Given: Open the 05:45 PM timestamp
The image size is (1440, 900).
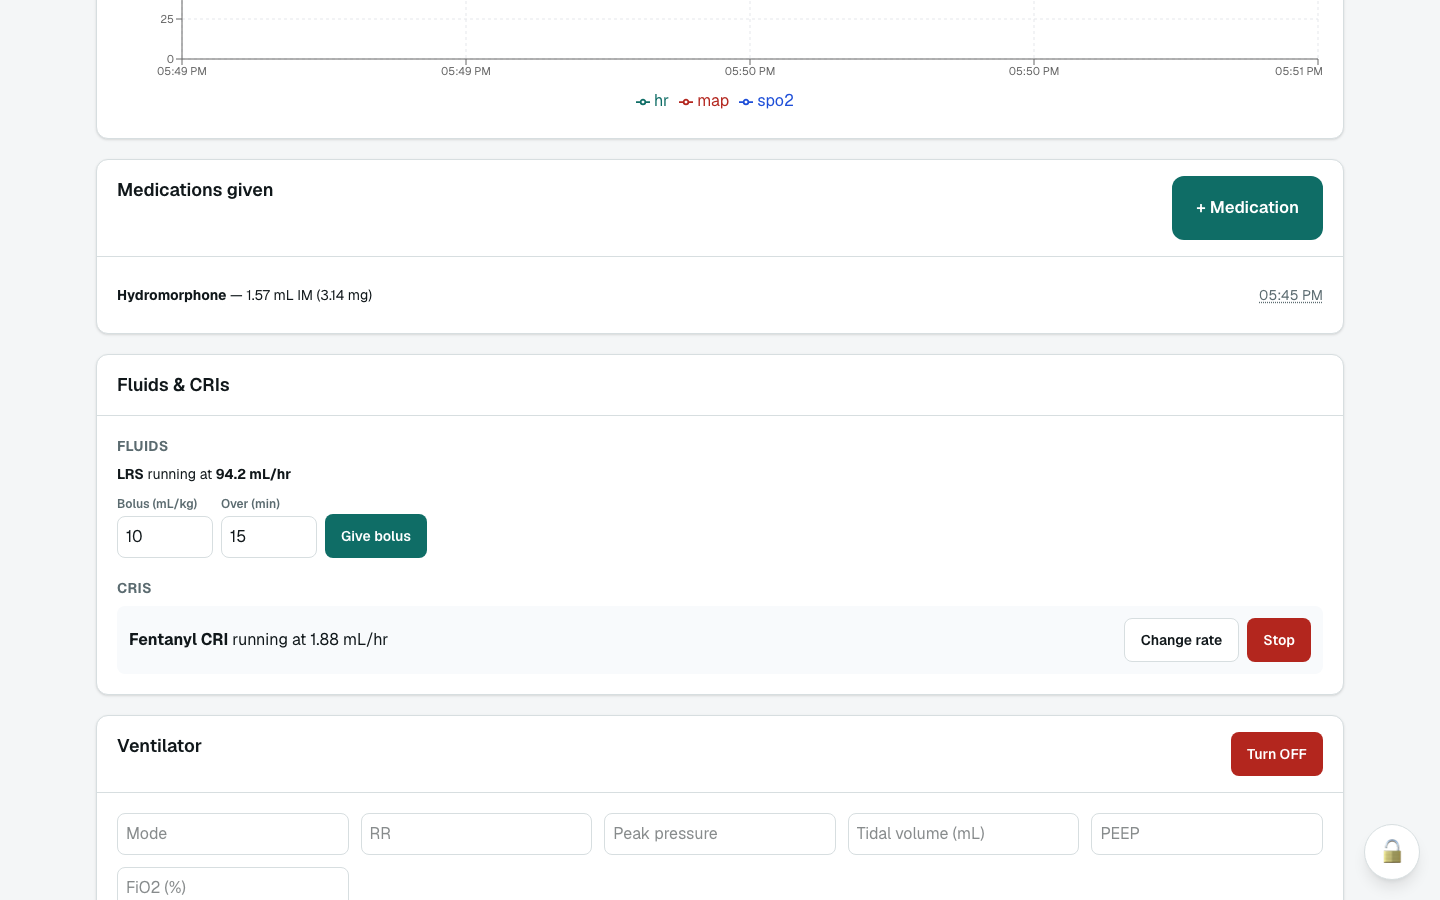Looking at the screenshot, I should (1290, 295).
